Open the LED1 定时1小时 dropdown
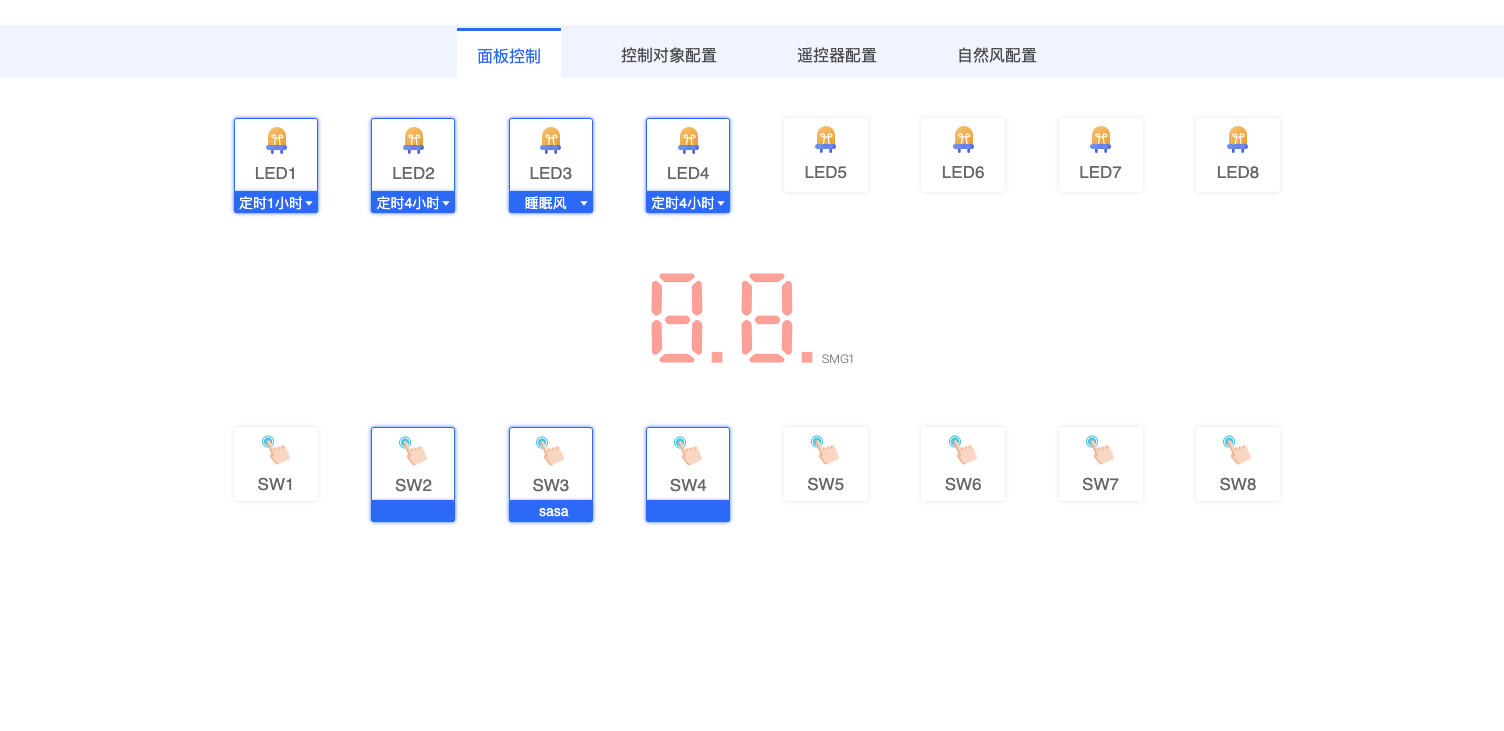The width and height of the screenshot is (1504, 731). tap(276, 203)
